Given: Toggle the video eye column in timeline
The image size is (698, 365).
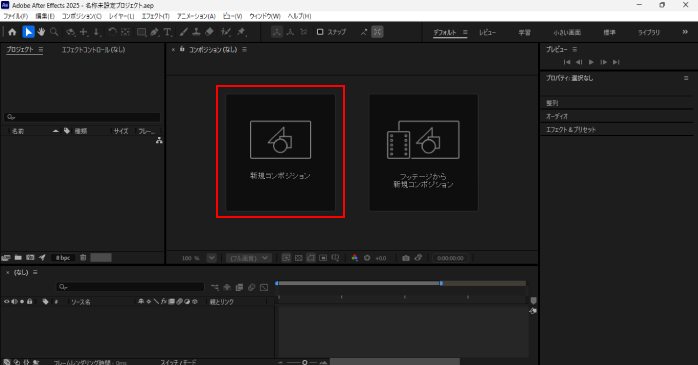Looking at the screenshot, I should coord(6,301).
